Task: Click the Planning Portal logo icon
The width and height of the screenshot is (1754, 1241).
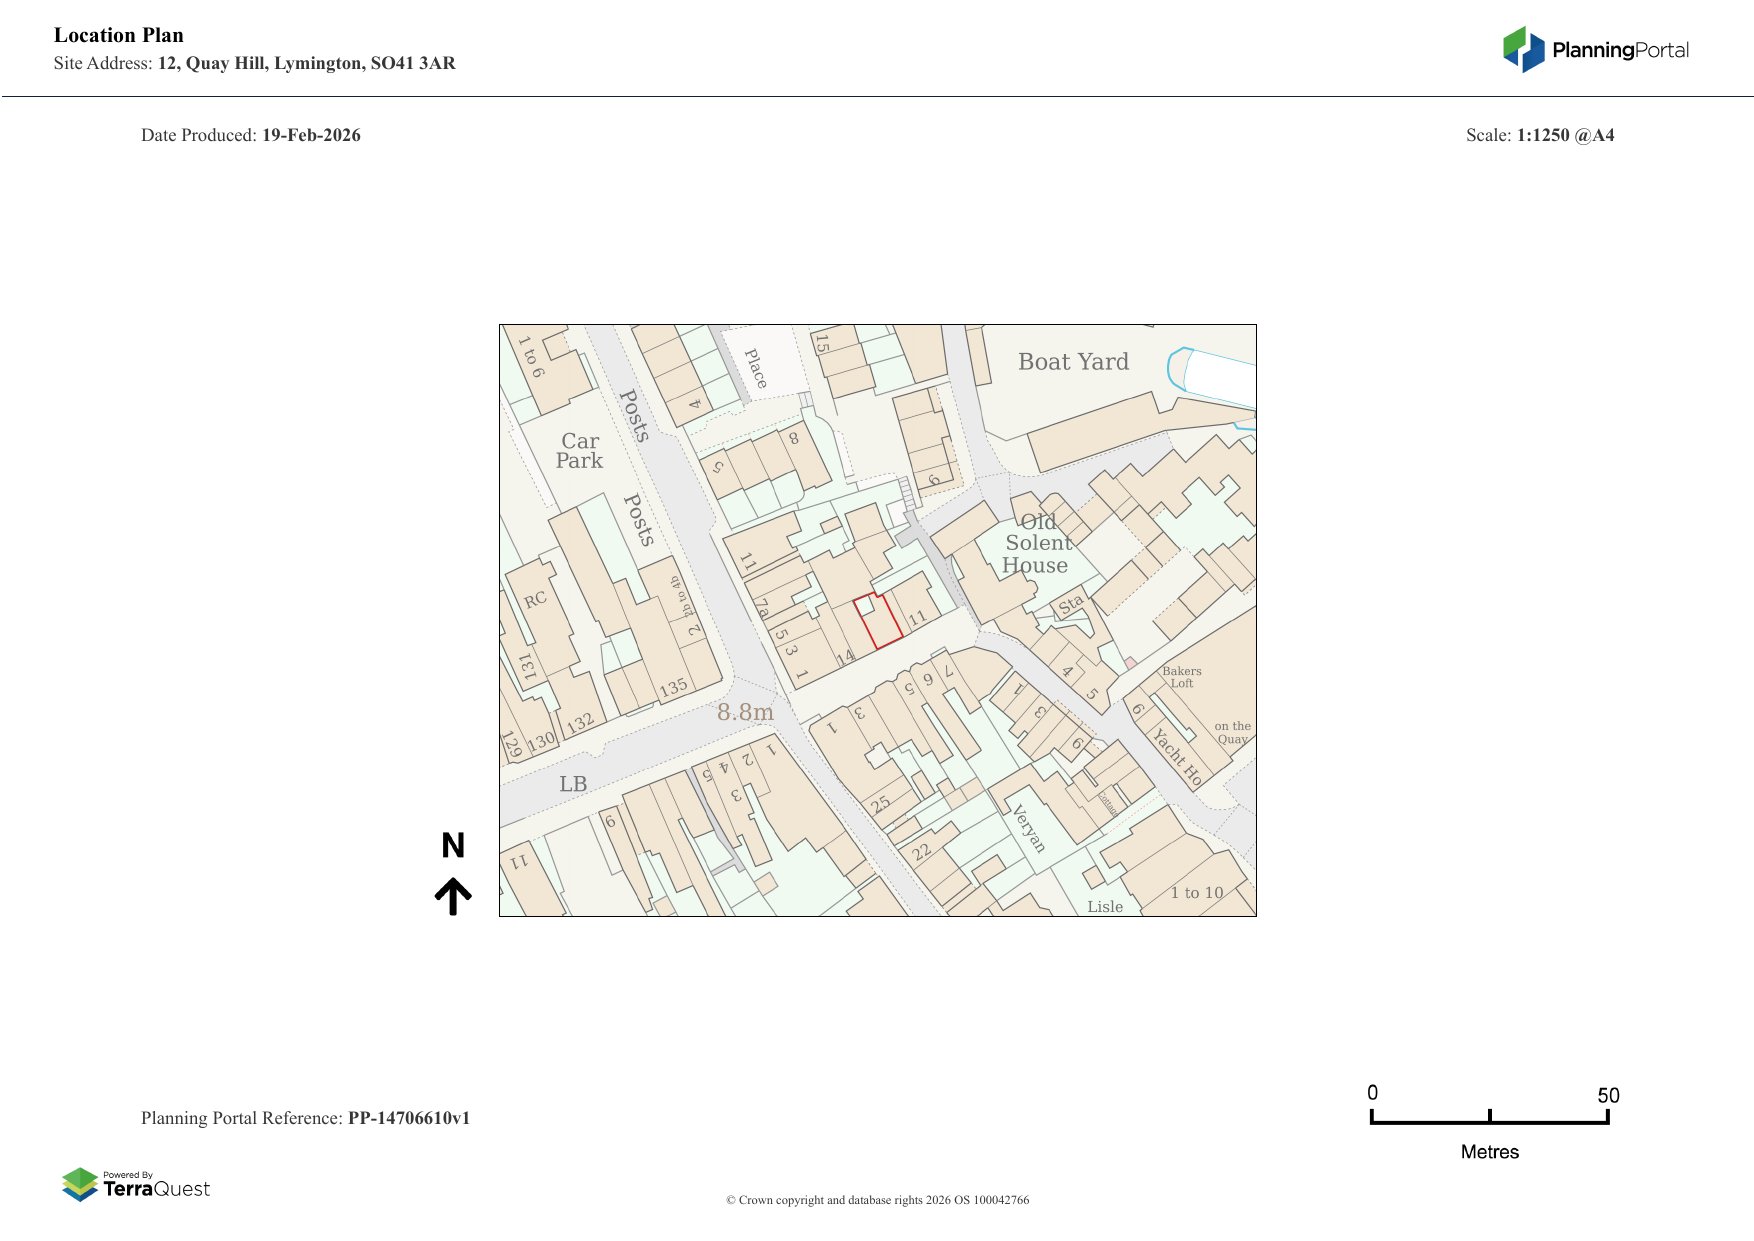Action: [x=1523, y=49]
